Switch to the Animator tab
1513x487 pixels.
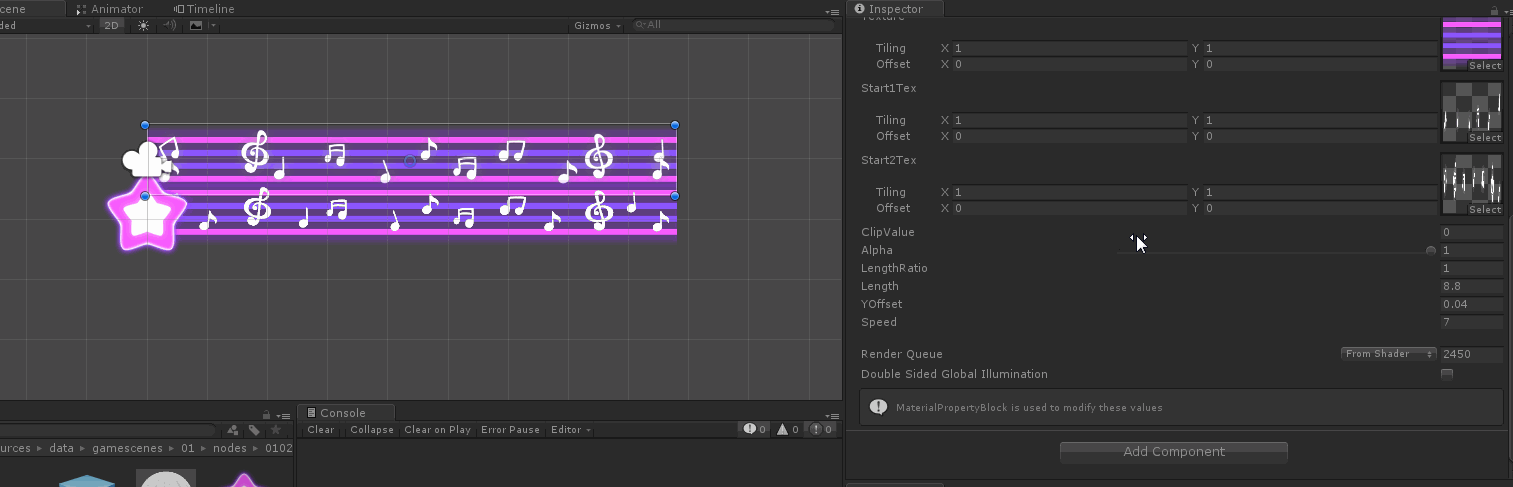tap(109, 8)
